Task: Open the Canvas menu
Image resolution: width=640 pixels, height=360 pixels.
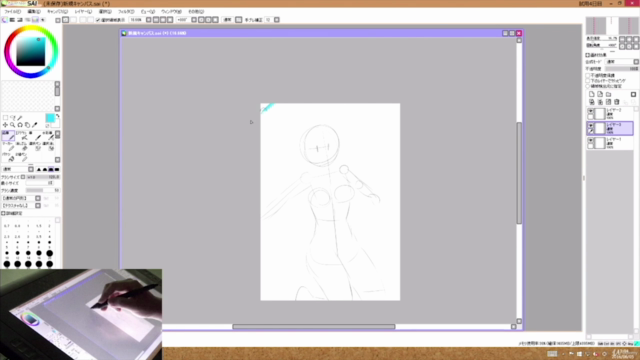Action: (x=57, y=11)
